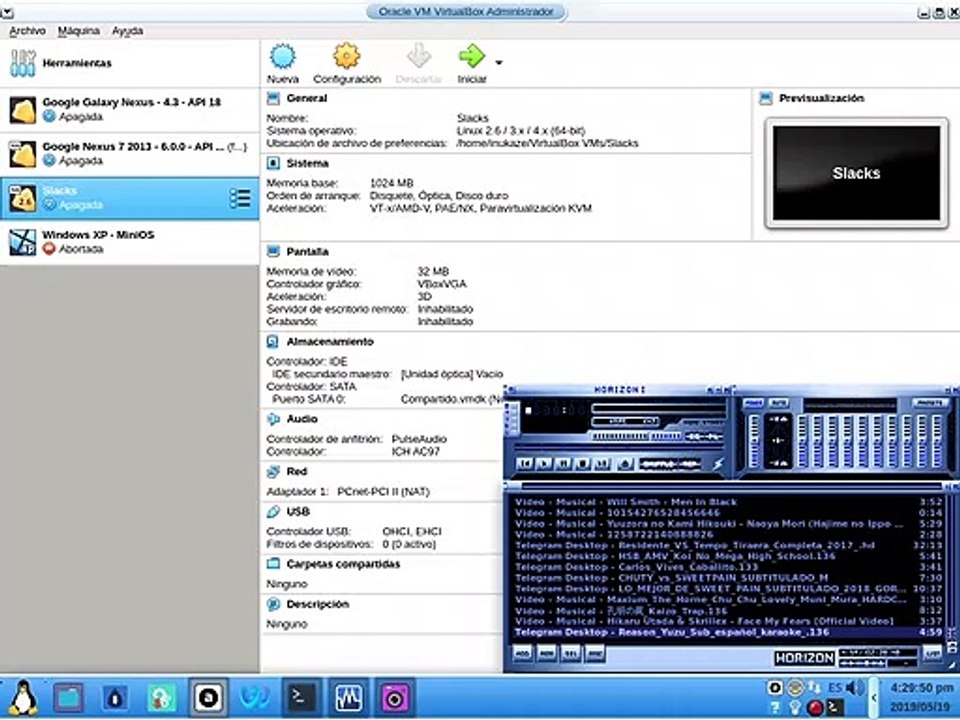Click ADD button in playlist

522,654
